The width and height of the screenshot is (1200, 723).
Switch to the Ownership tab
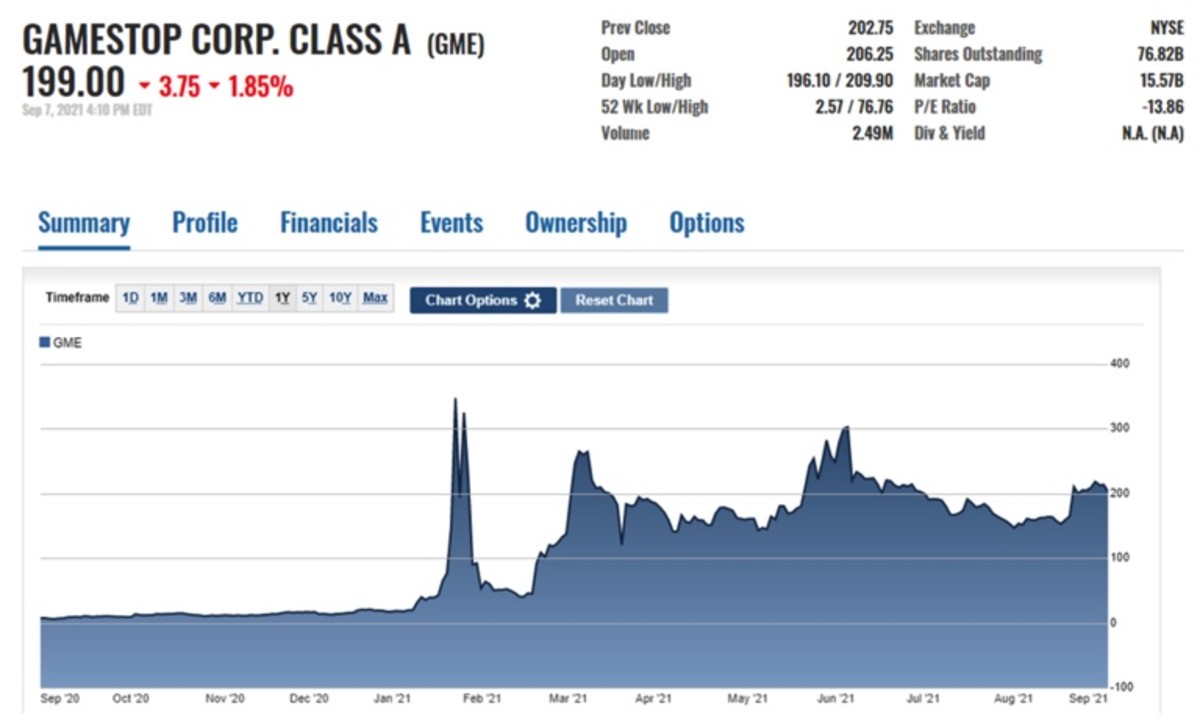[576, 222]
